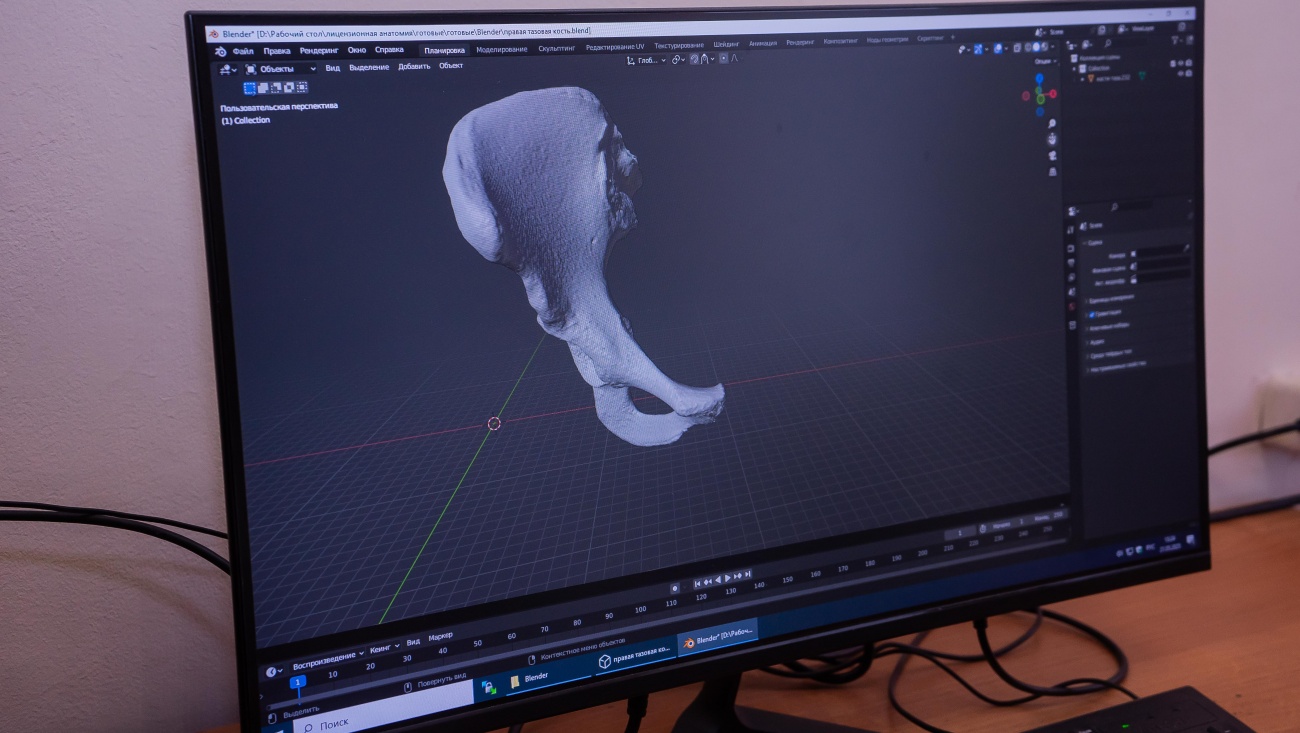Open the 'Файл' menu
This screenshot has width=1300, height=733.
click(x=243, y=51)
